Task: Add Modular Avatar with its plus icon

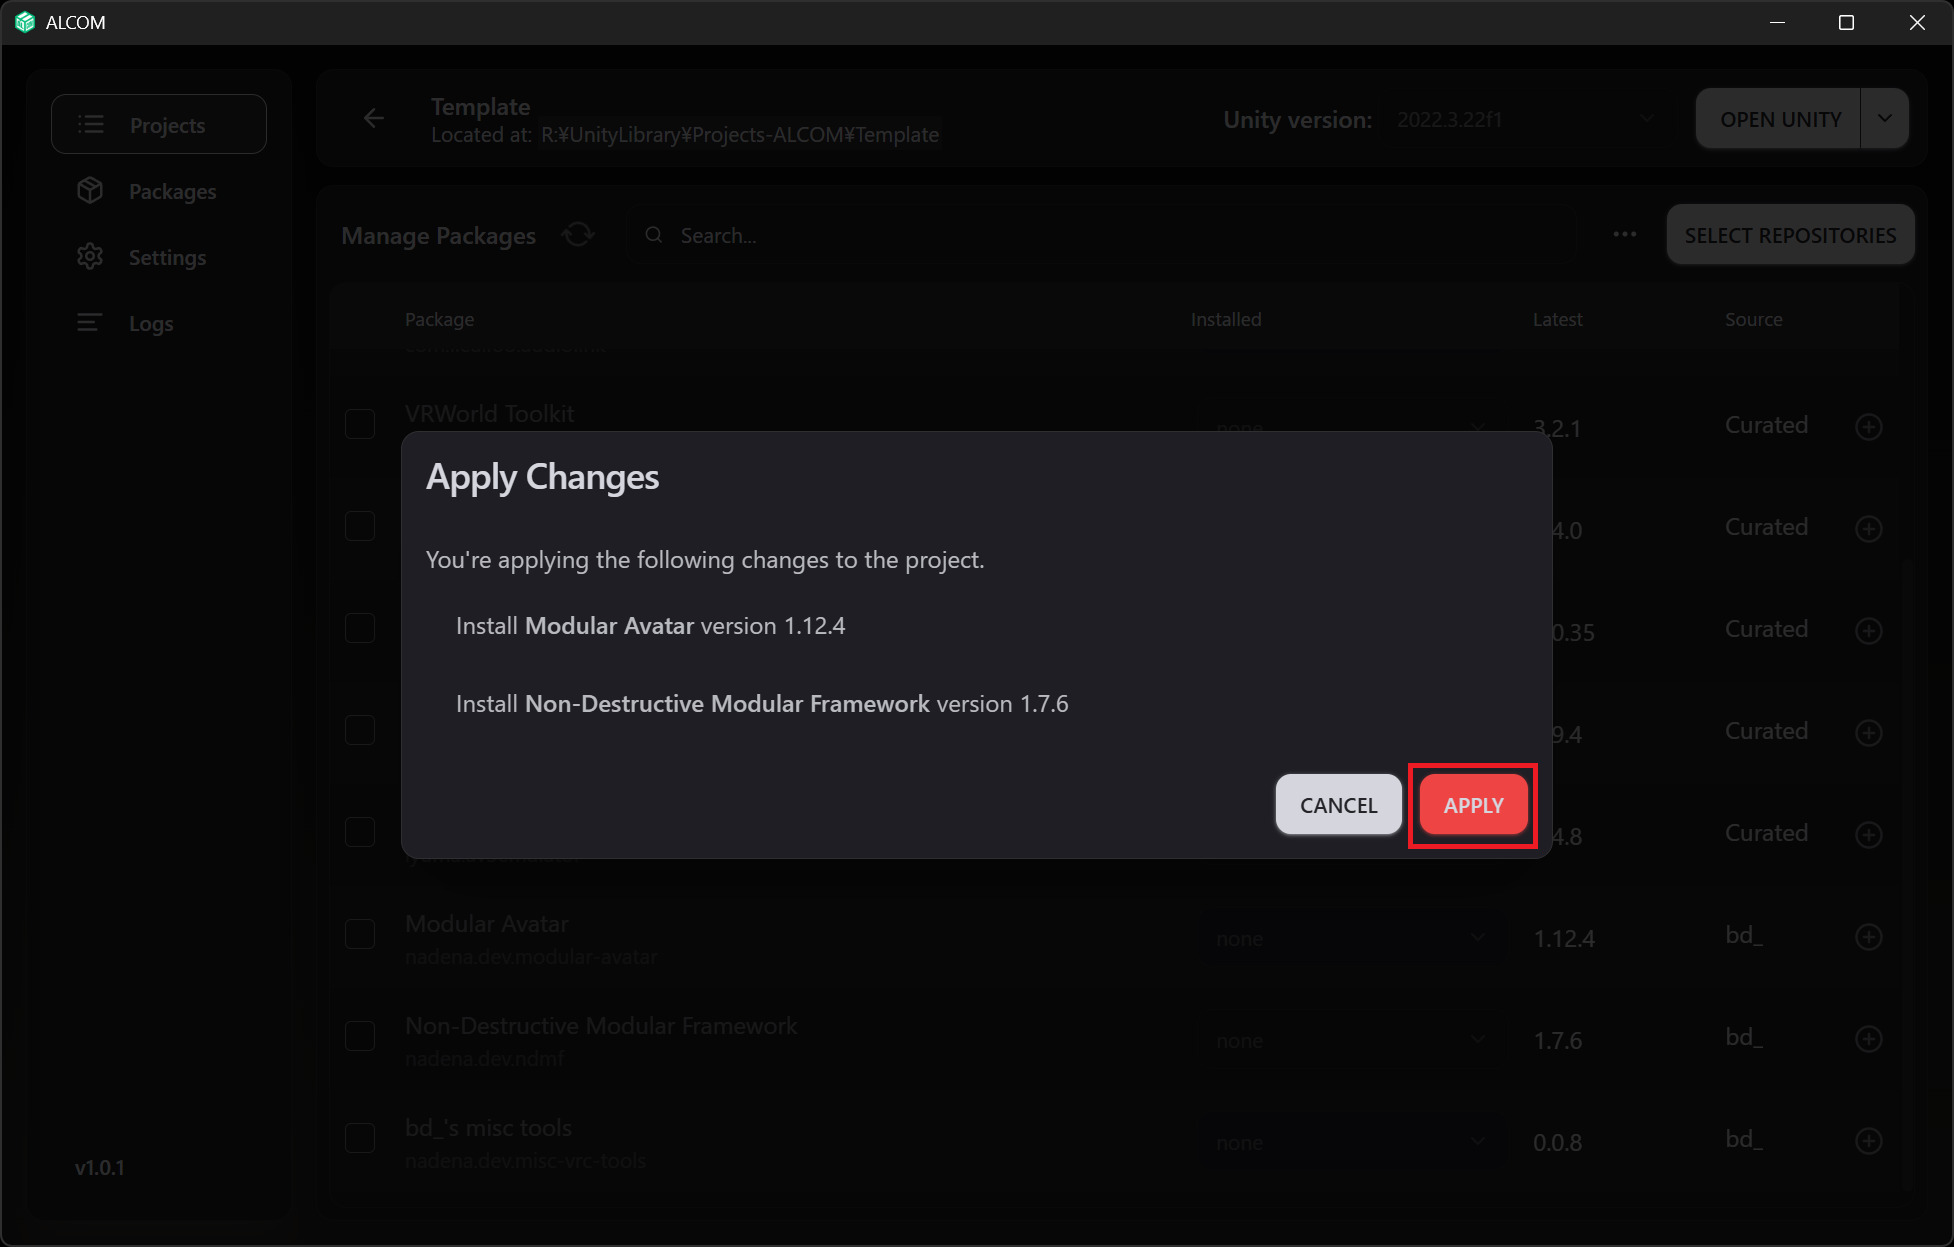Action: (x=1869, y=937)
